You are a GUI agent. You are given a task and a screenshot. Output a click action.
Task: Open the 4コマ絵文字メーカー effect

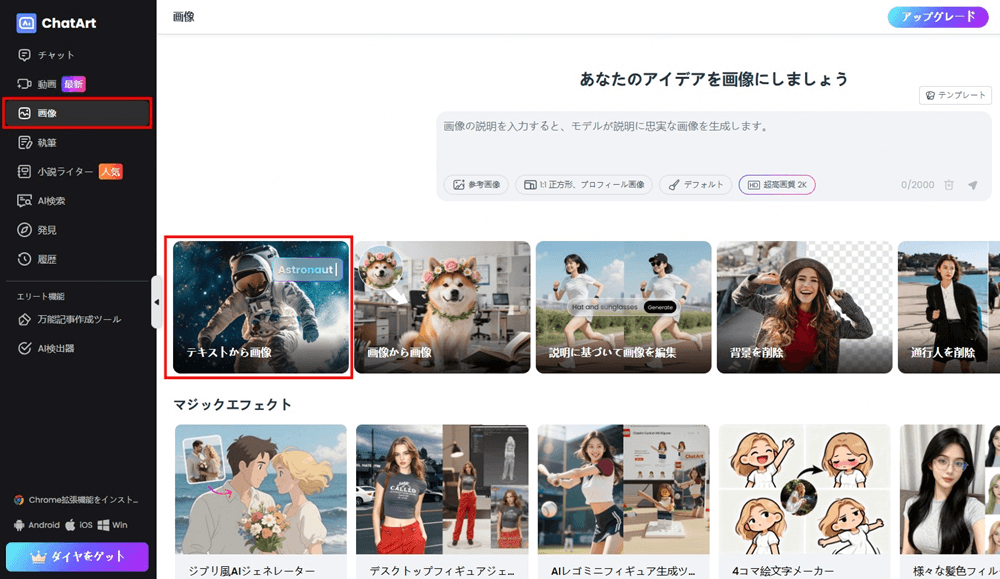click(804, 502)
